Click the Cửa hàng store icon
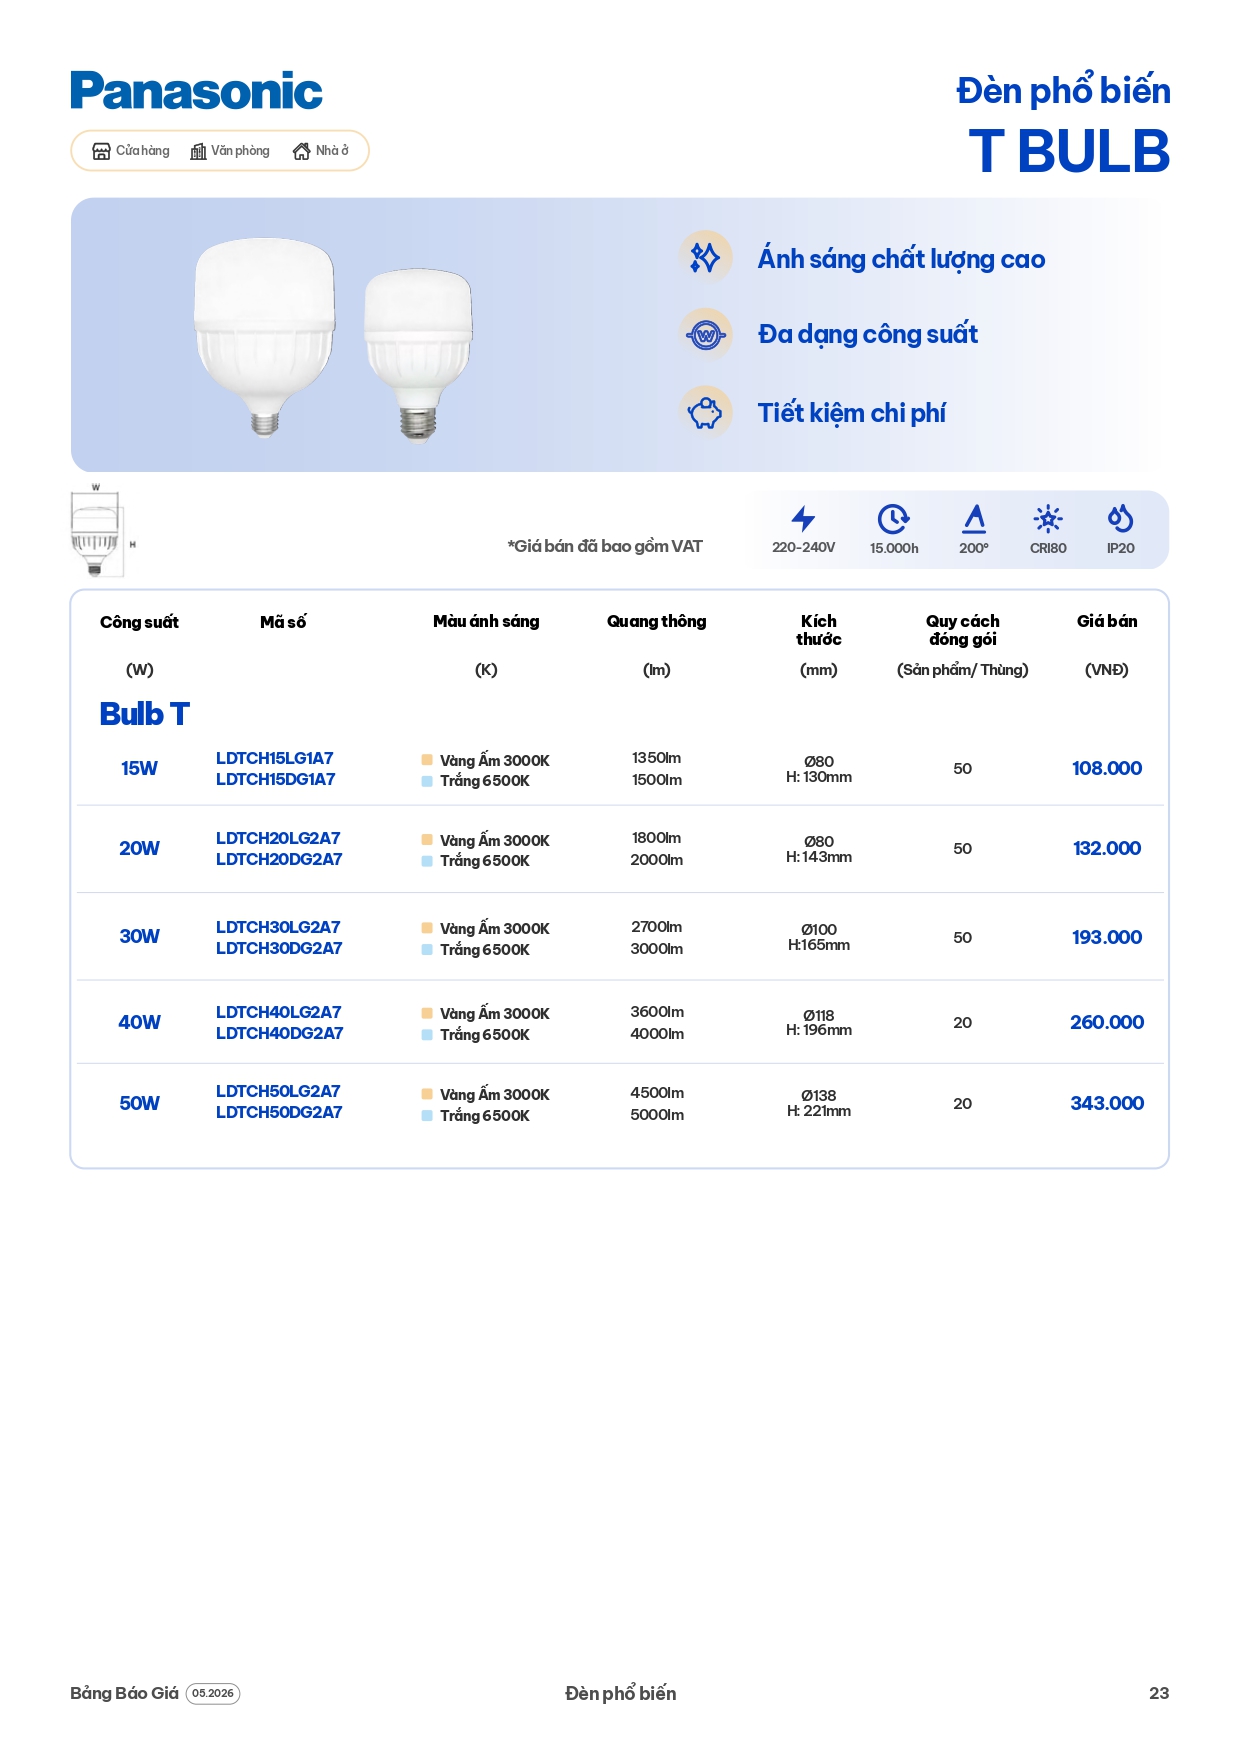Image resolution: width=1241 pixels, height=1754 pixels. click(x=101, y=151)
